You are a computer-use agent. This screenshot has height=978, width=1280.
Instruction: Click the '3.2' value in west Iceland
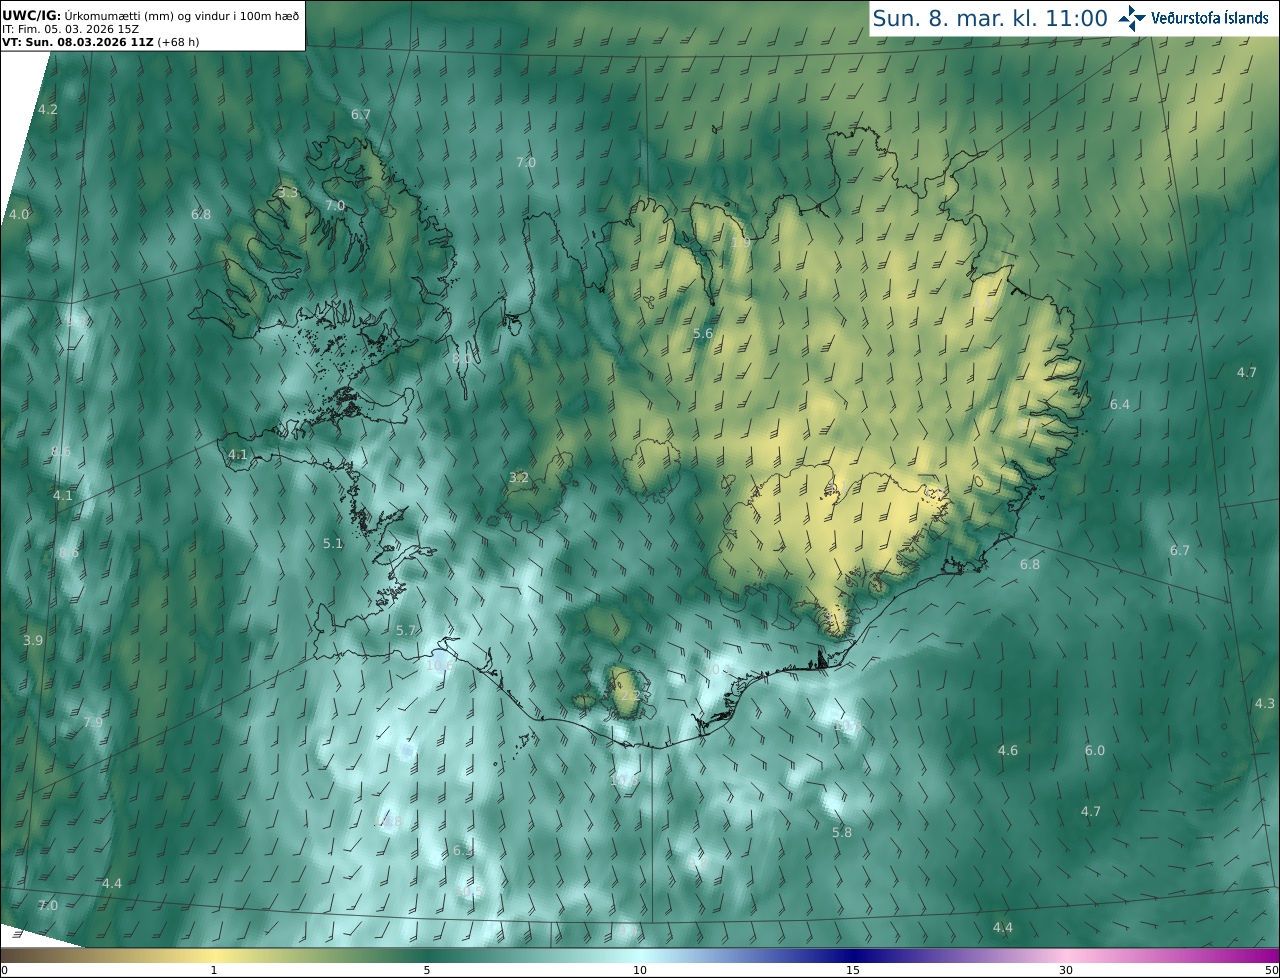click(x=519, y=478)
